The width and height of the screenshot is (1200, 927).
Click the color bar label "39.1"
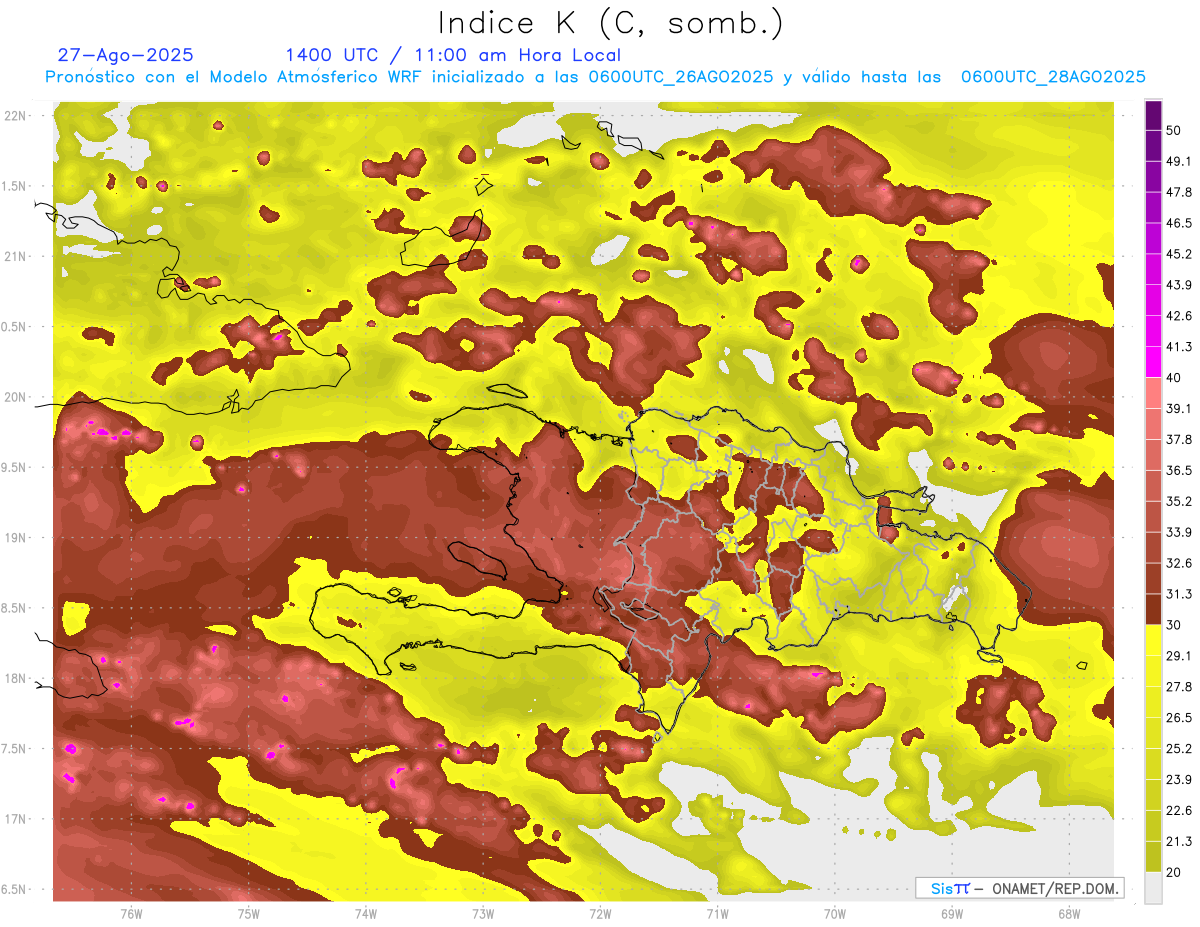tap(1178, 409)
